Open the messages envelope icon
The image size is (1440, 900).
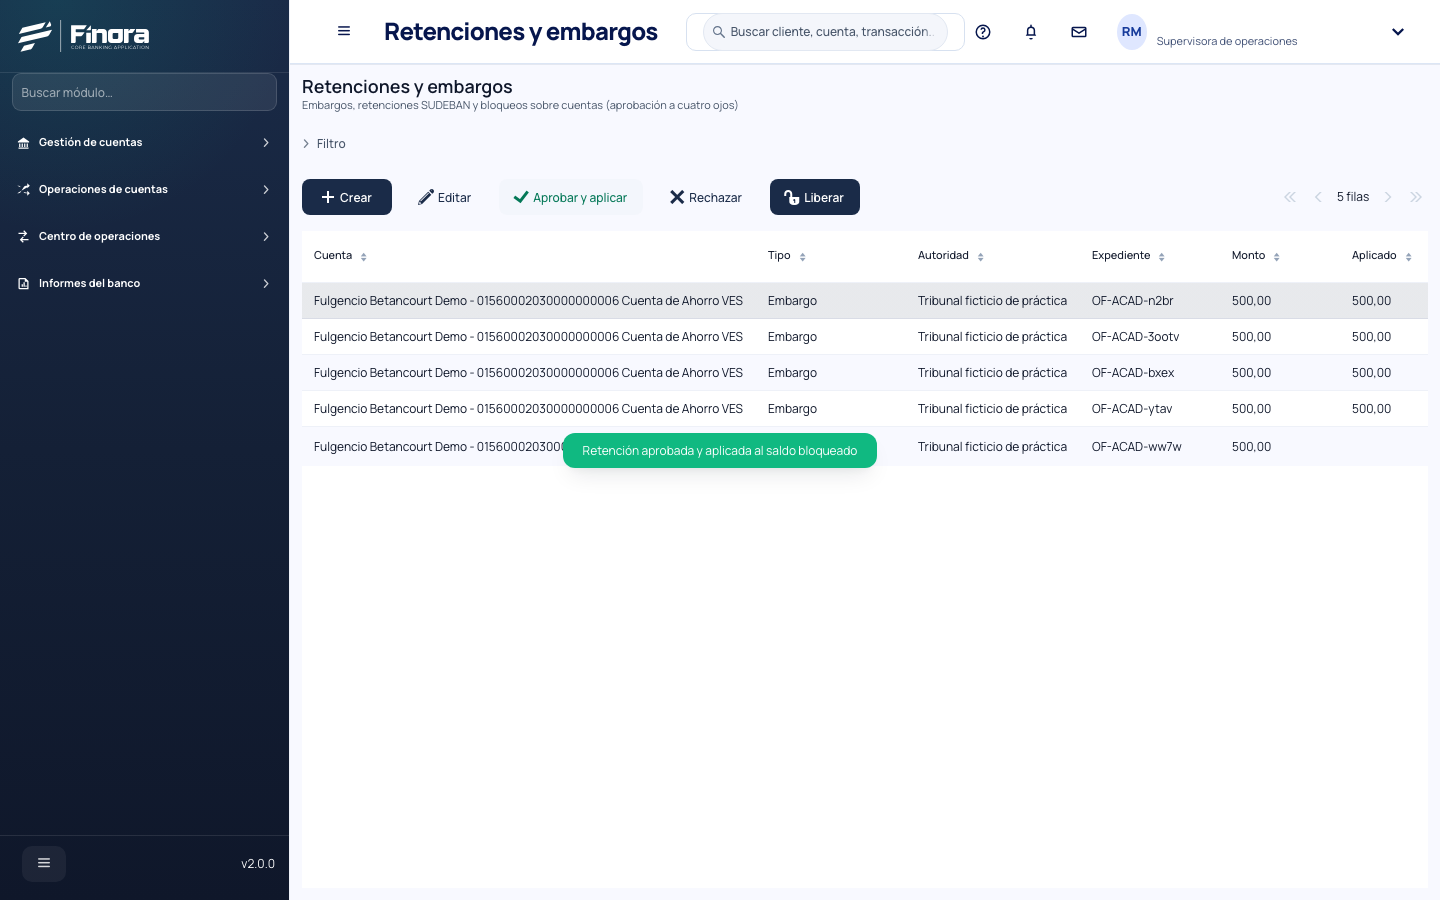(x=1079, y=32)
